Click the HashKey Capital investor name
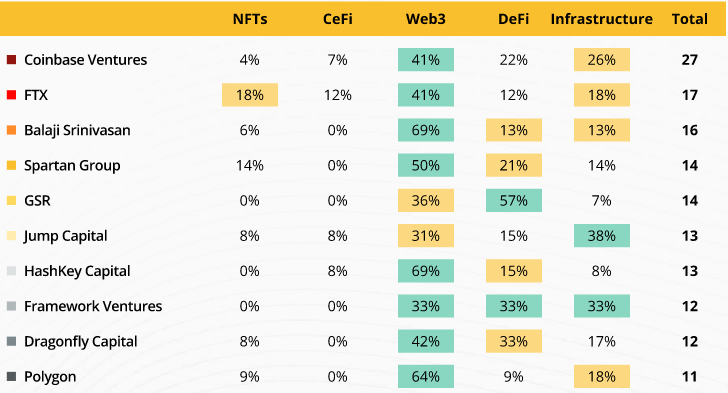The image size is (728, 393). coord(77,271)
